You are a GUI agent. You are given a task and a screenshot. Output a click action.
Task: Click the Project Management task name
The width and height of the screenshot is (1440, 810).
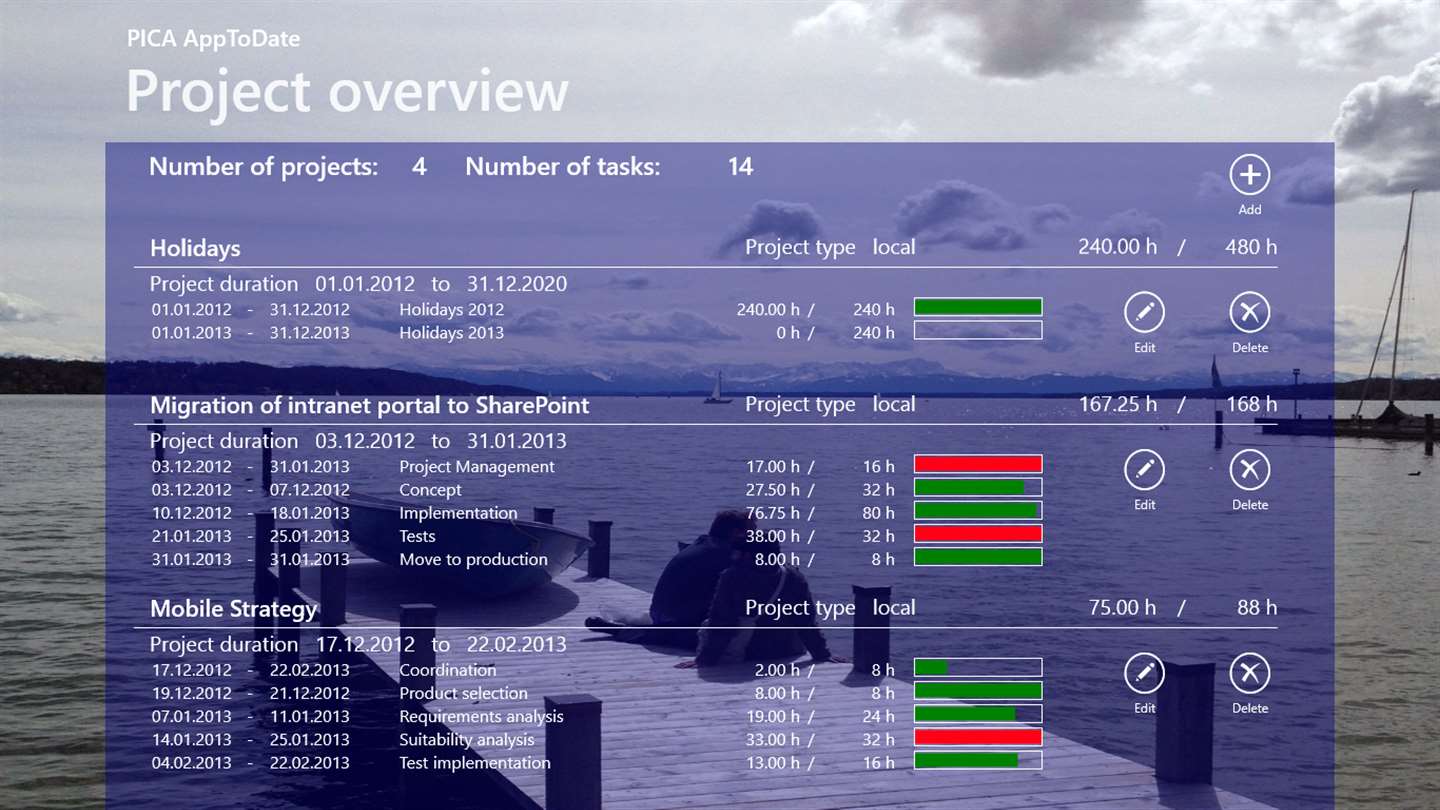476,467
